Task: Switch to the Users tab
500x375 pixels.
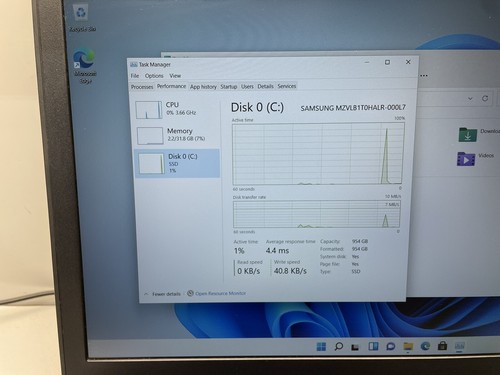Action: click(247, 86)
